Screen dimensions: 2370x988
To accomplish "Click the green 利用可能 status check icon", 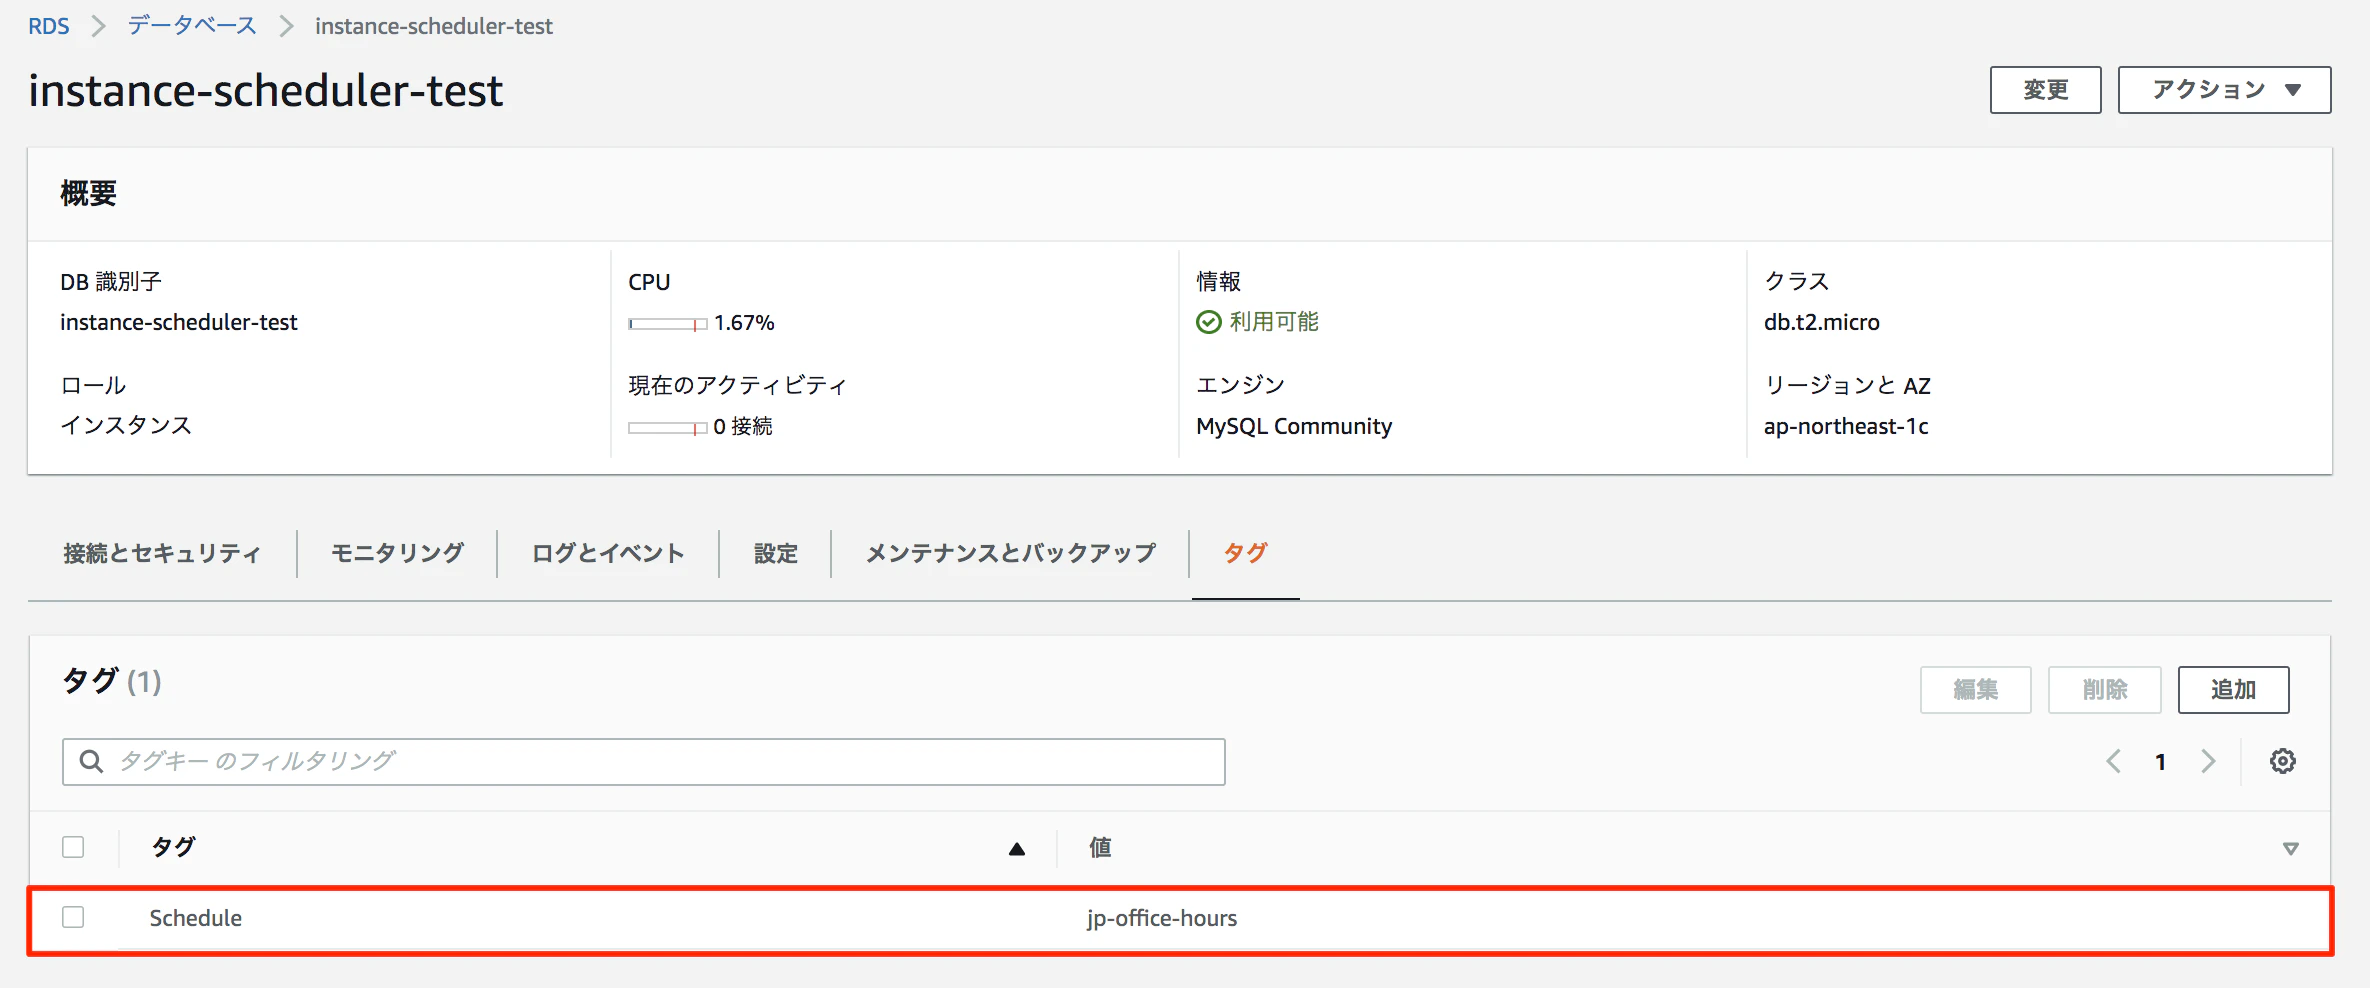I will pyautogui.click(x=1209, y=322).
